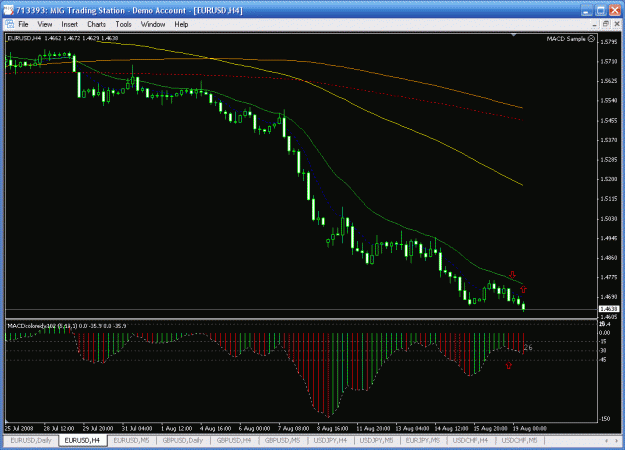This screenshot has width=625, height=450.
Task: Click the 13 Aug 04:00 time label
Action: click(412, 428)
